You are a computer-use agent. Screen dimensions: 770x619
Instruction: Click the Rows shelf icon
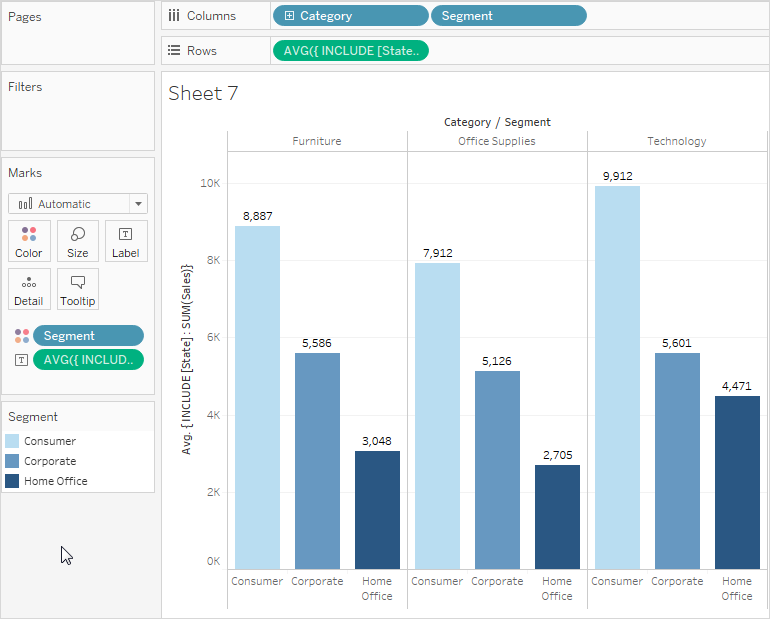coord(174,51)
